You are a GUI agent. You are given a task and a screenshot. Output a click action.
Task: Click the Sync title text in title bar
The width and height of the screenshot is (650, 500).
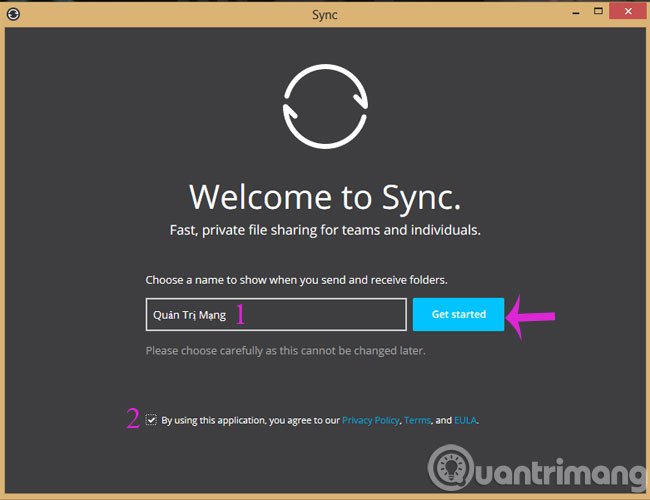(x=325, y=15)
